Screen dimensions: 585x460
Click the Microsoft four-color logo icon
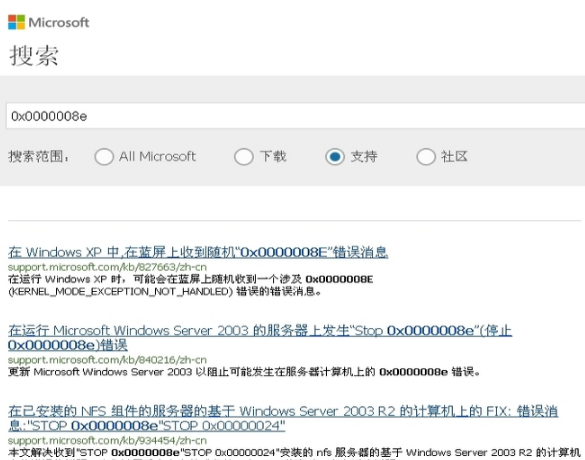coord(16,22)
